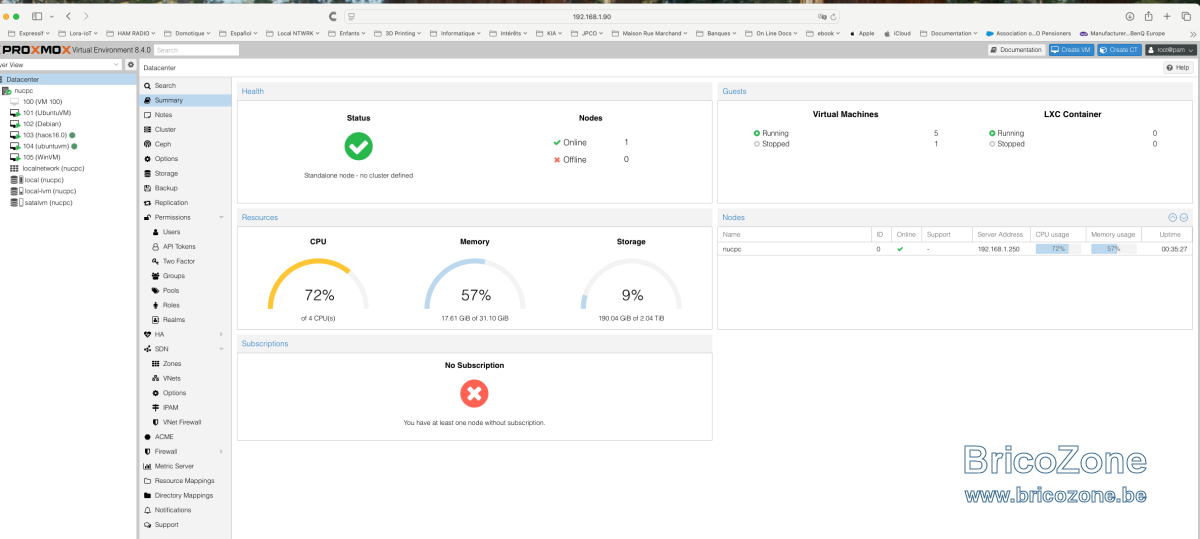1200x539 pixels.
Task: Sort Nodes table by Memory usage column
Action: [1113, 234]
